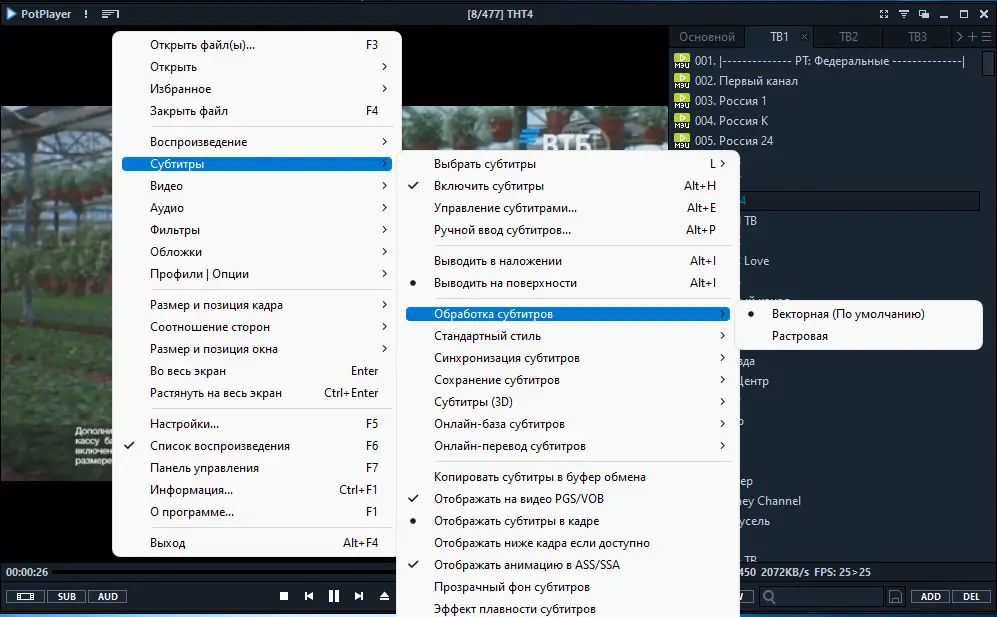Screen dimensions: 997x617
Task: Expand the Видео submenu
Action: tap(166, 185)
